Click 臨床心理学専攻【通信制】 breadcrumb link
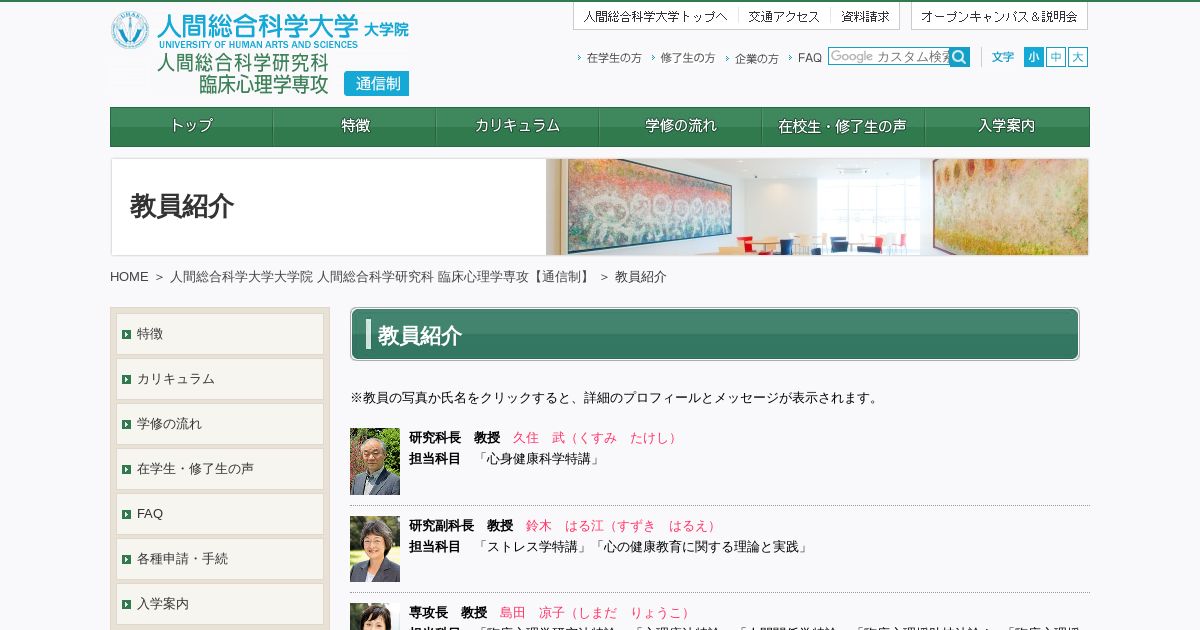 tap(381, 277)
